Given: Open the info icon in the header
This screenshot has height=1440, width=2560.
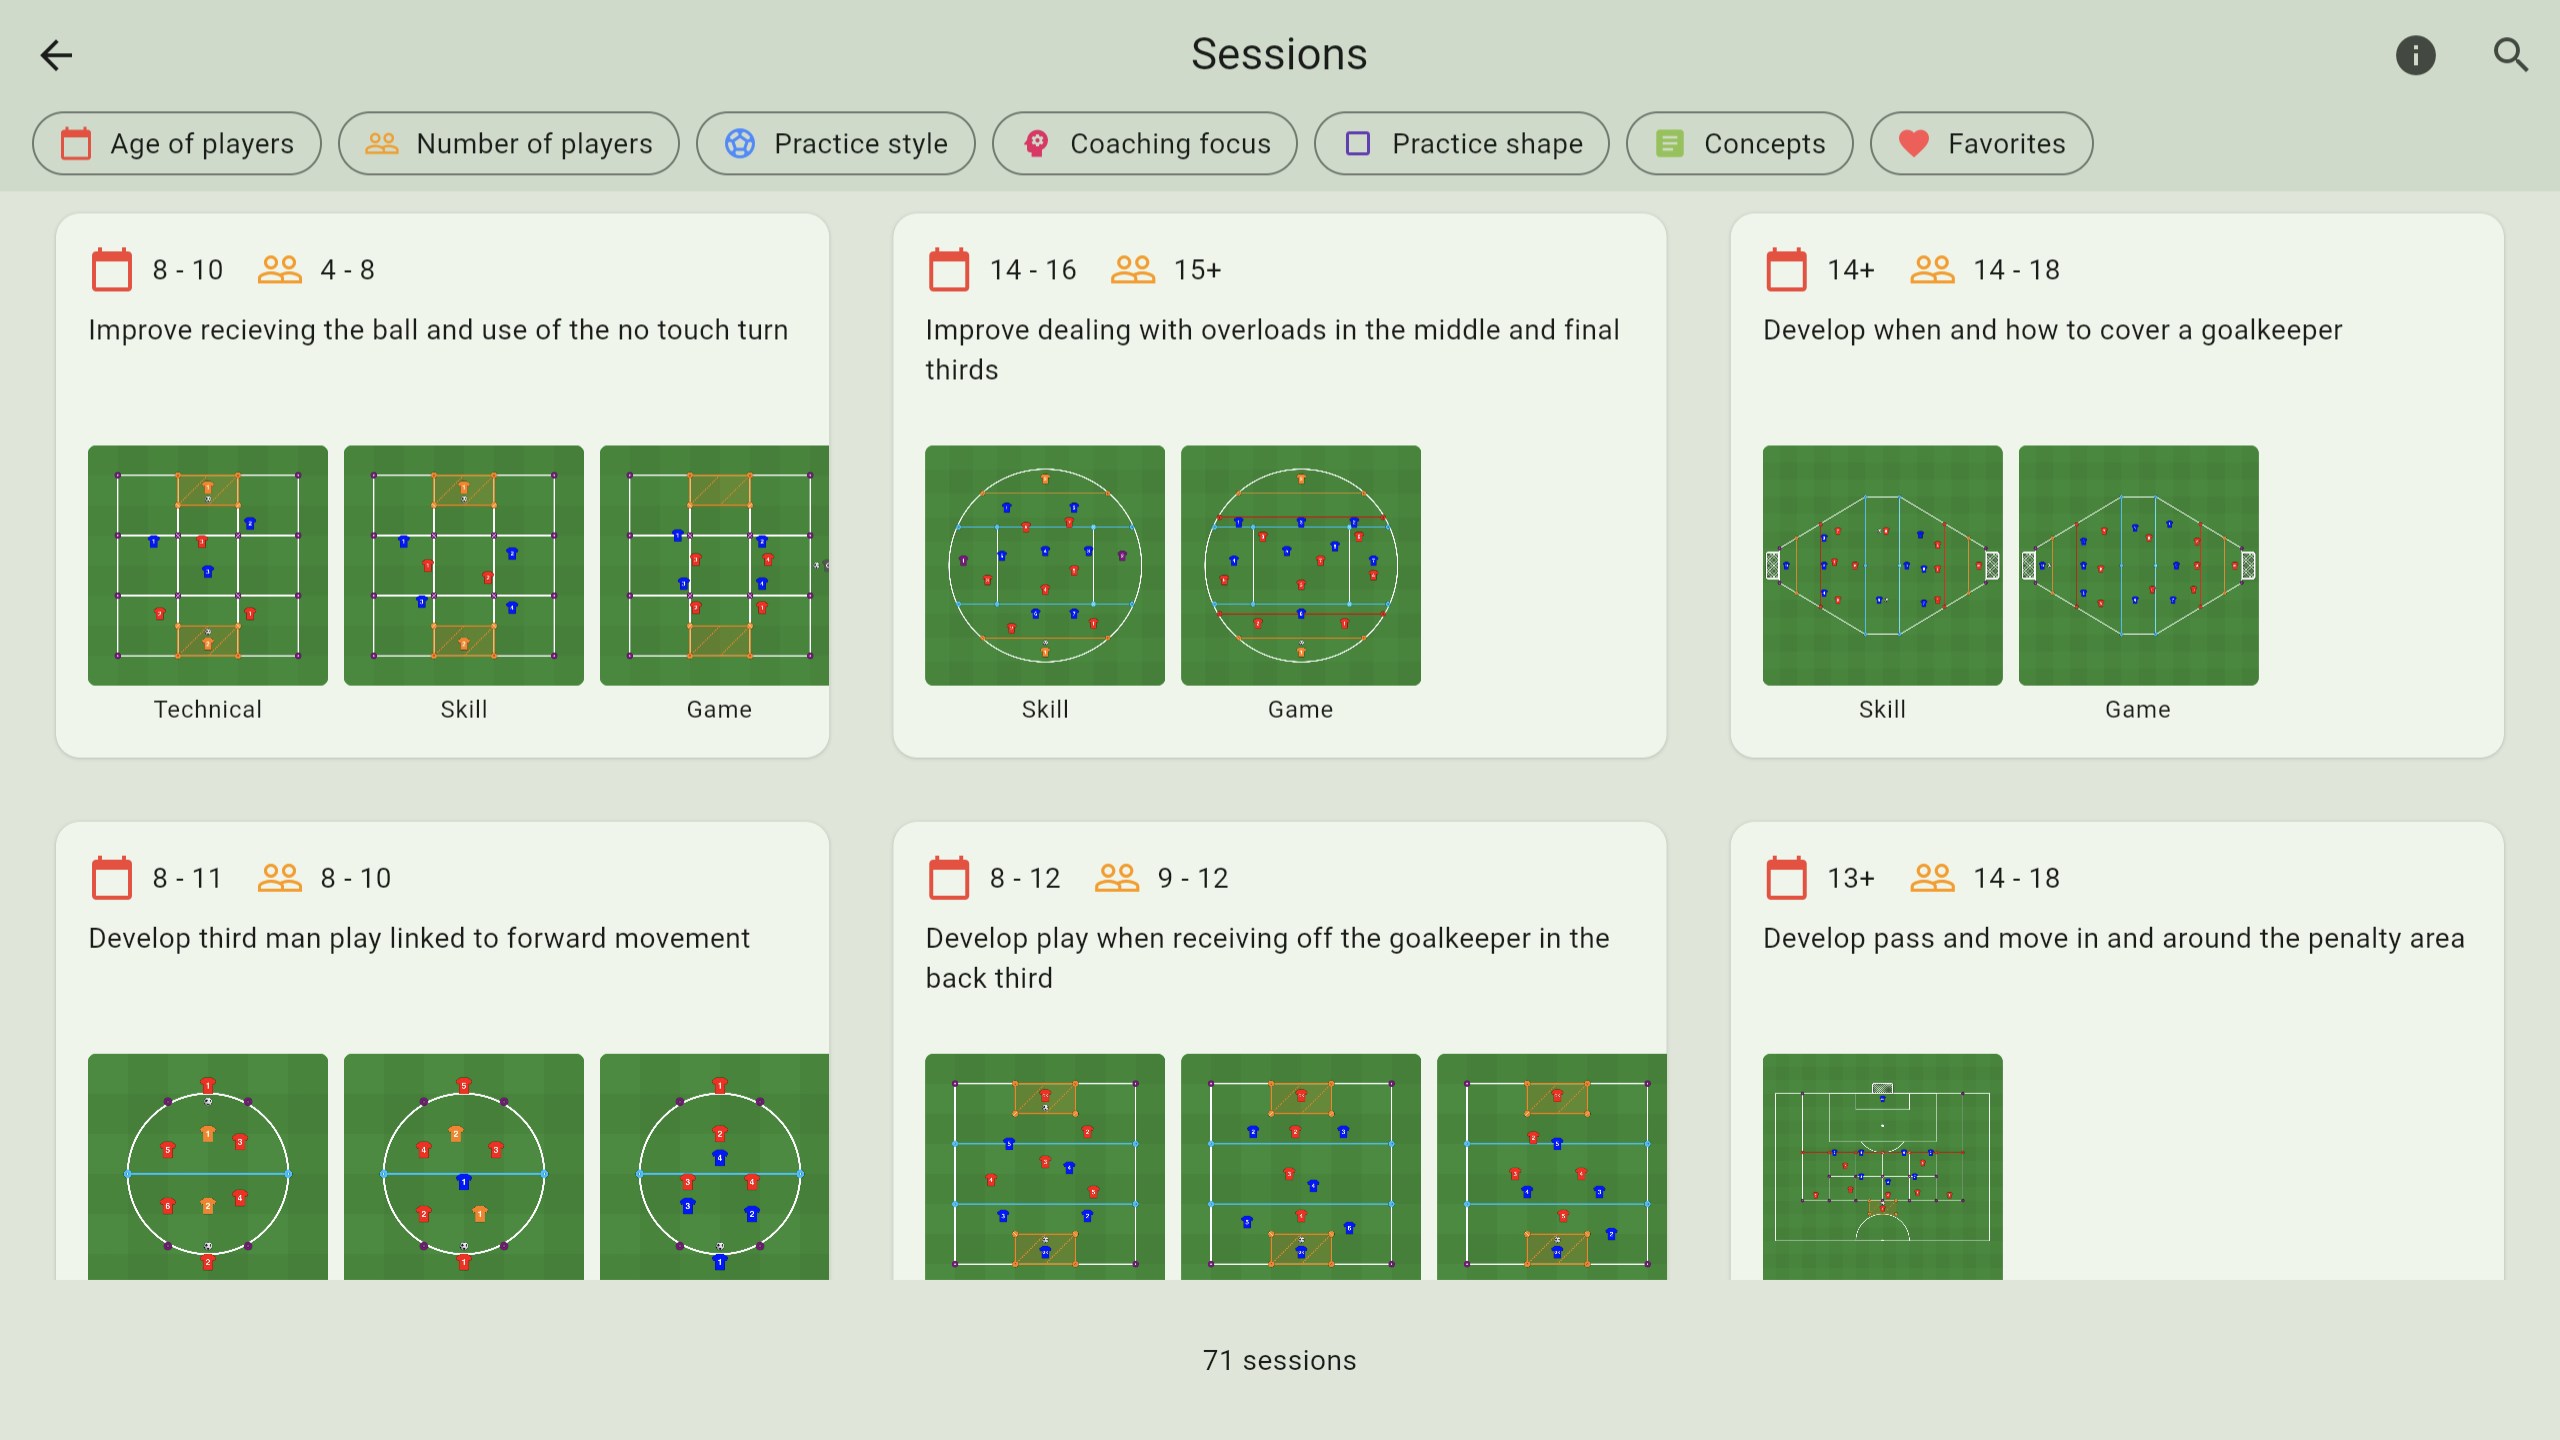Looking at the screenshot, I should point(2415,55).
